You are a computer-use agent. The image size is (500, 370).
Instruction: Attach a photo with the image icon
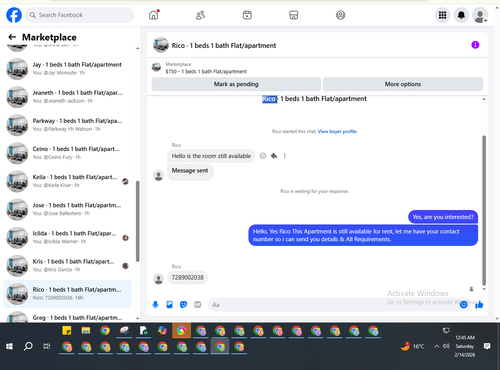[169, 304]
